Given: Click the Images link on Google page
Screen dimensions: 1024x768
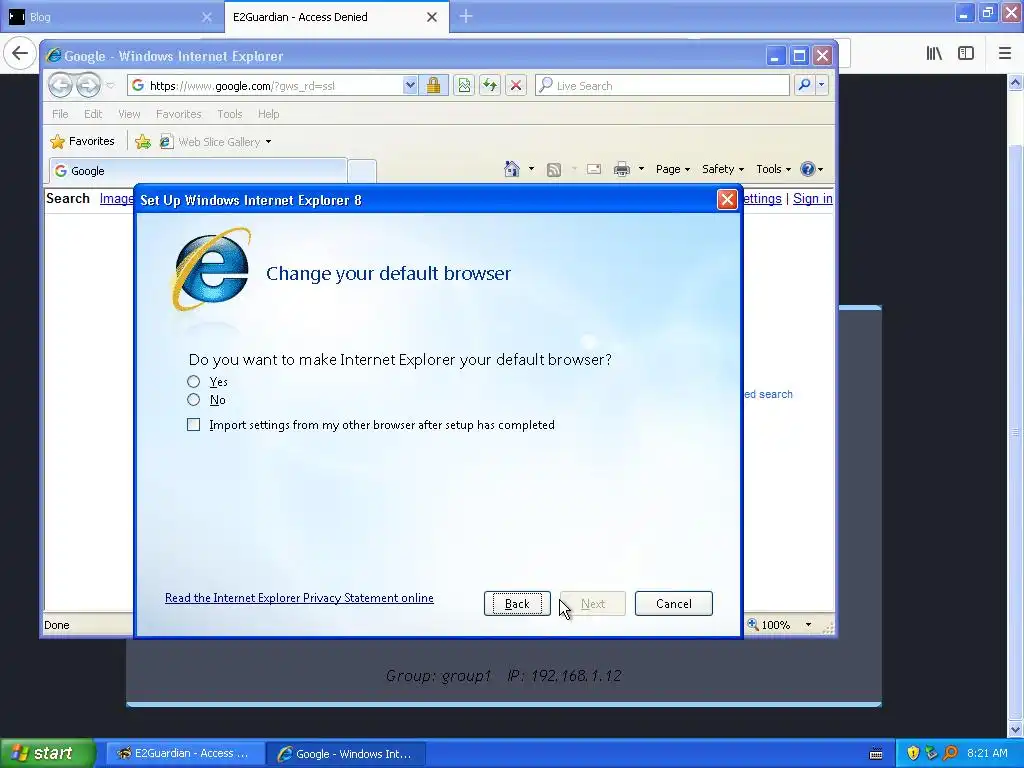Looking at the screenshot, I should click(116, 199).
